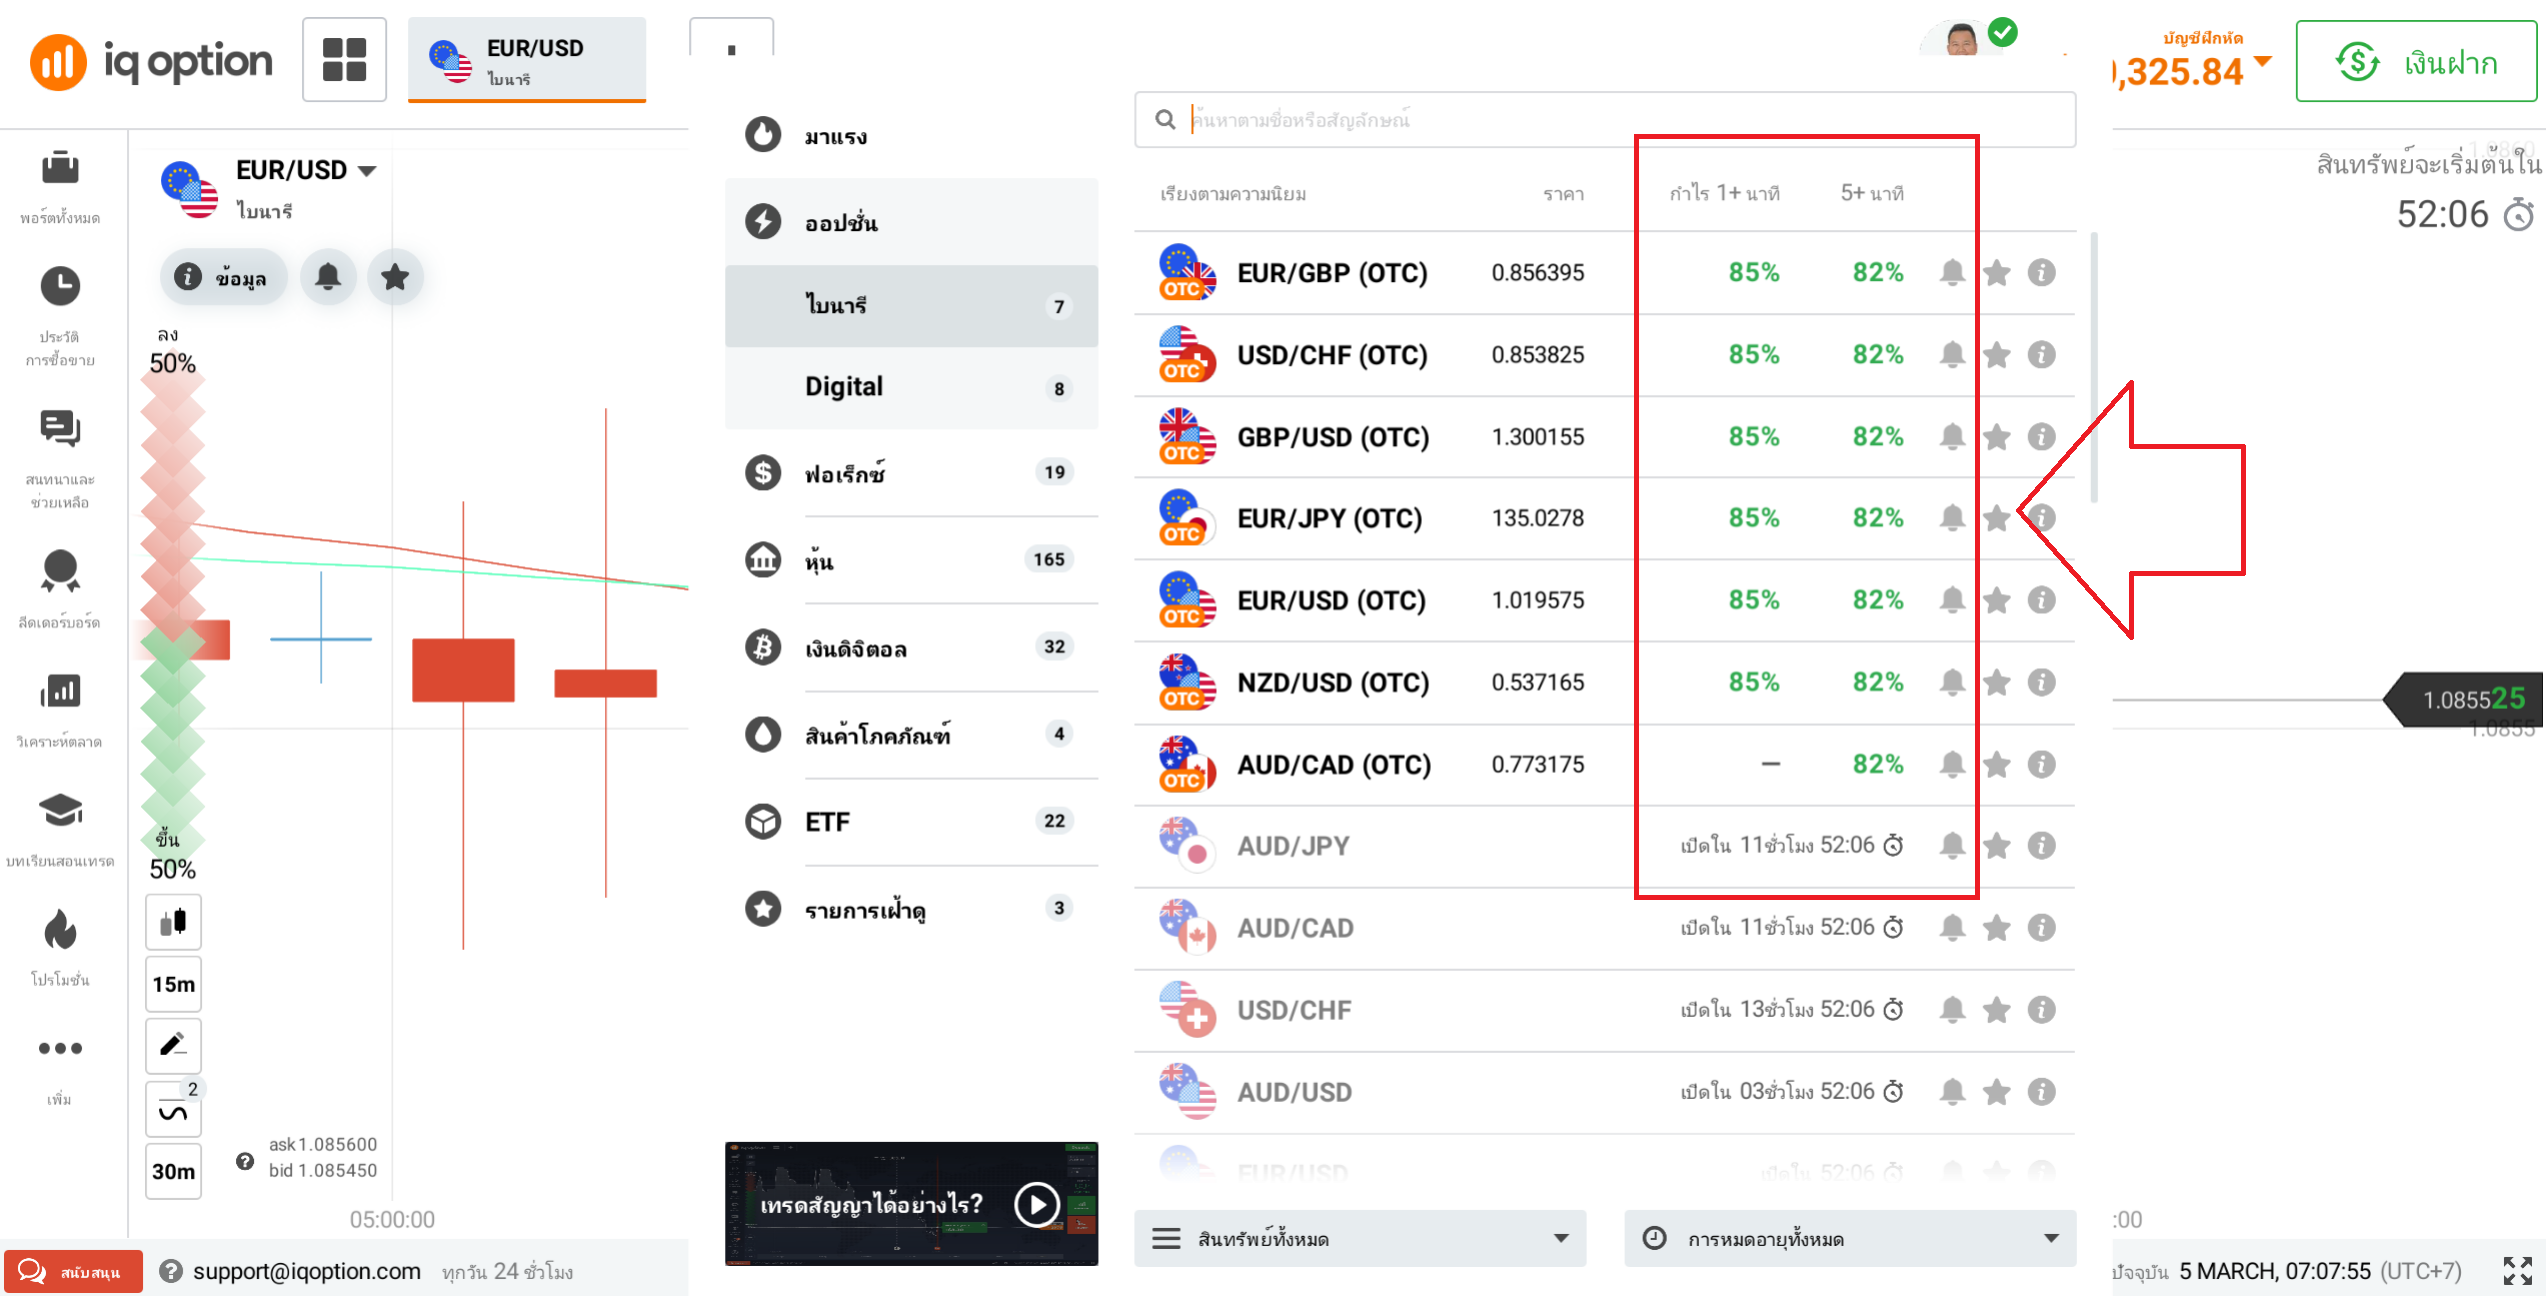
Task: Open trading tutorials graduation cap icon
Action: pos(60,810)
